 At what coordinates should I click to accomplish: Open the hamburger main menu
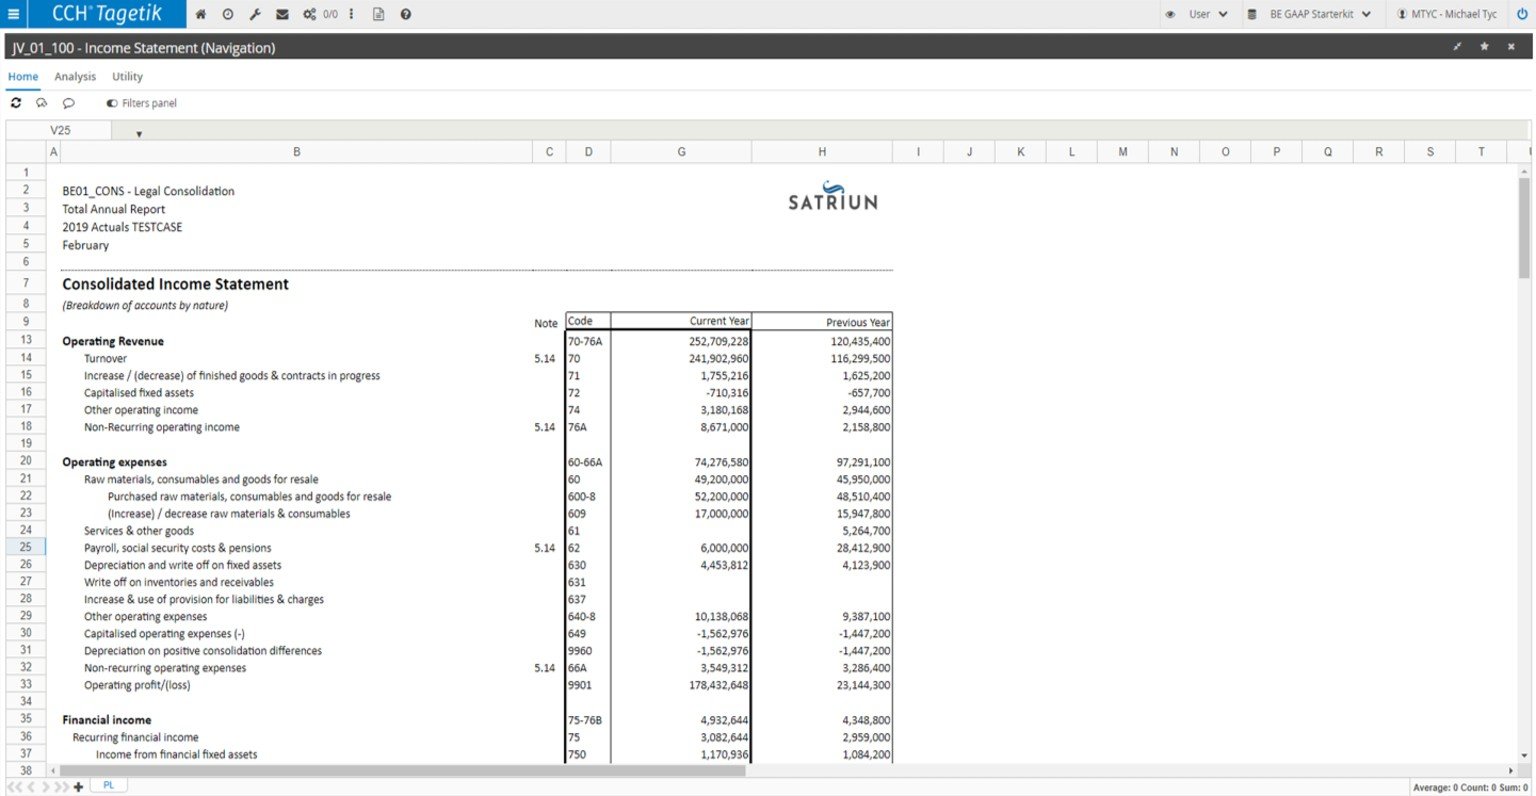pyautogui.click(x=13, y=14)
